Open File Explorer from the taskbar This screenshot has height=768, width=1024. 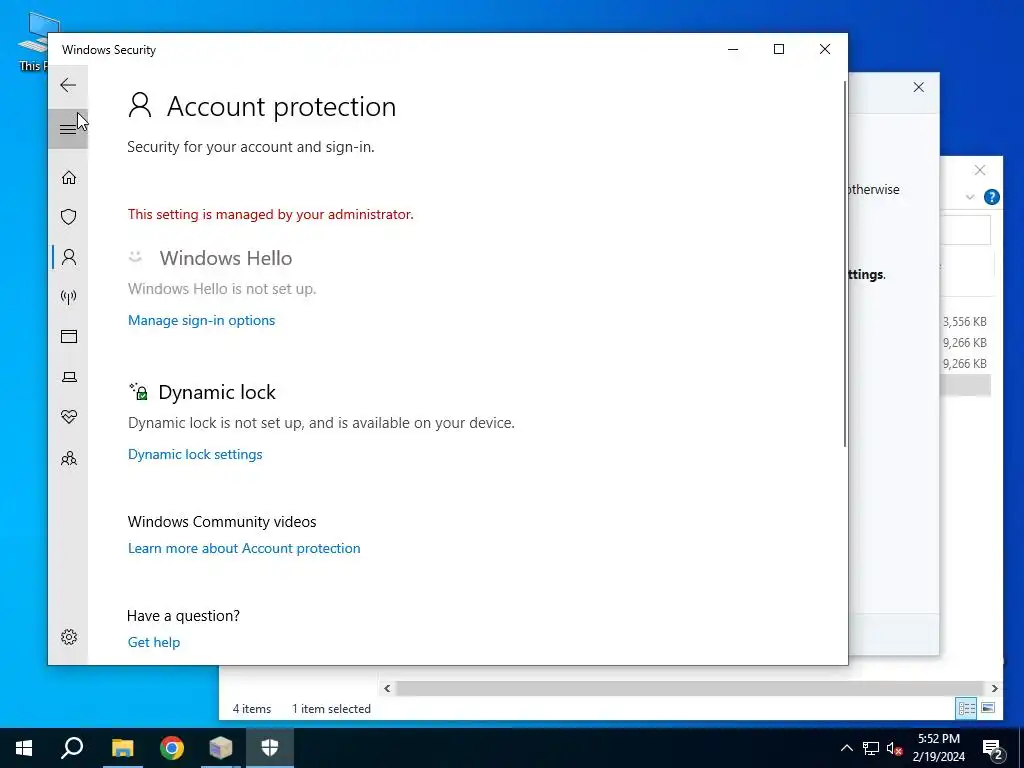click(122, 748)
